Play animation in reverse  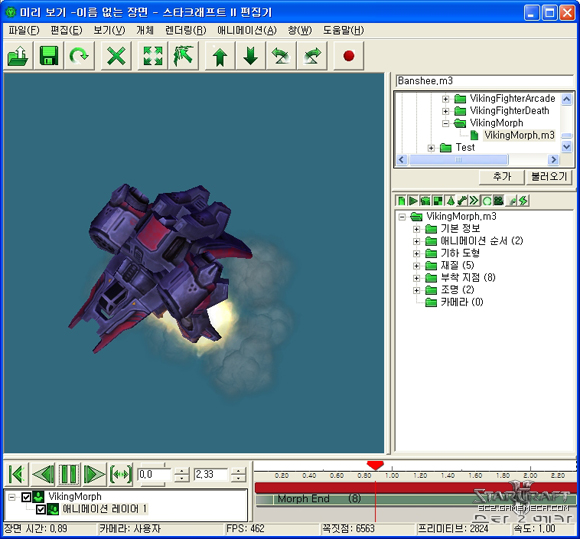[x=43, y=474]
